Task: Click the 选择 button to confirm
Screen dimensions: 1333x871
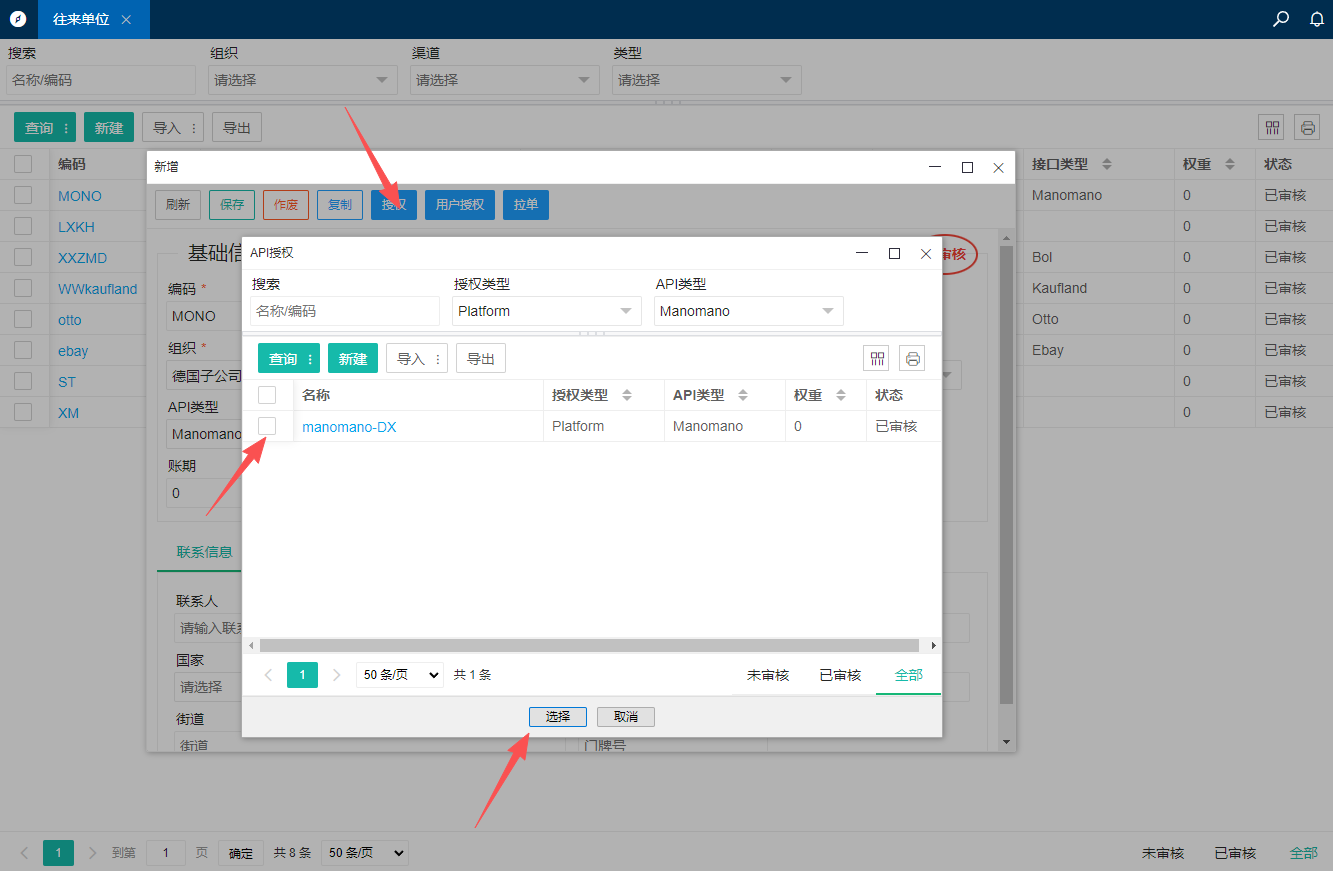Action: click(x=558, y=717)
